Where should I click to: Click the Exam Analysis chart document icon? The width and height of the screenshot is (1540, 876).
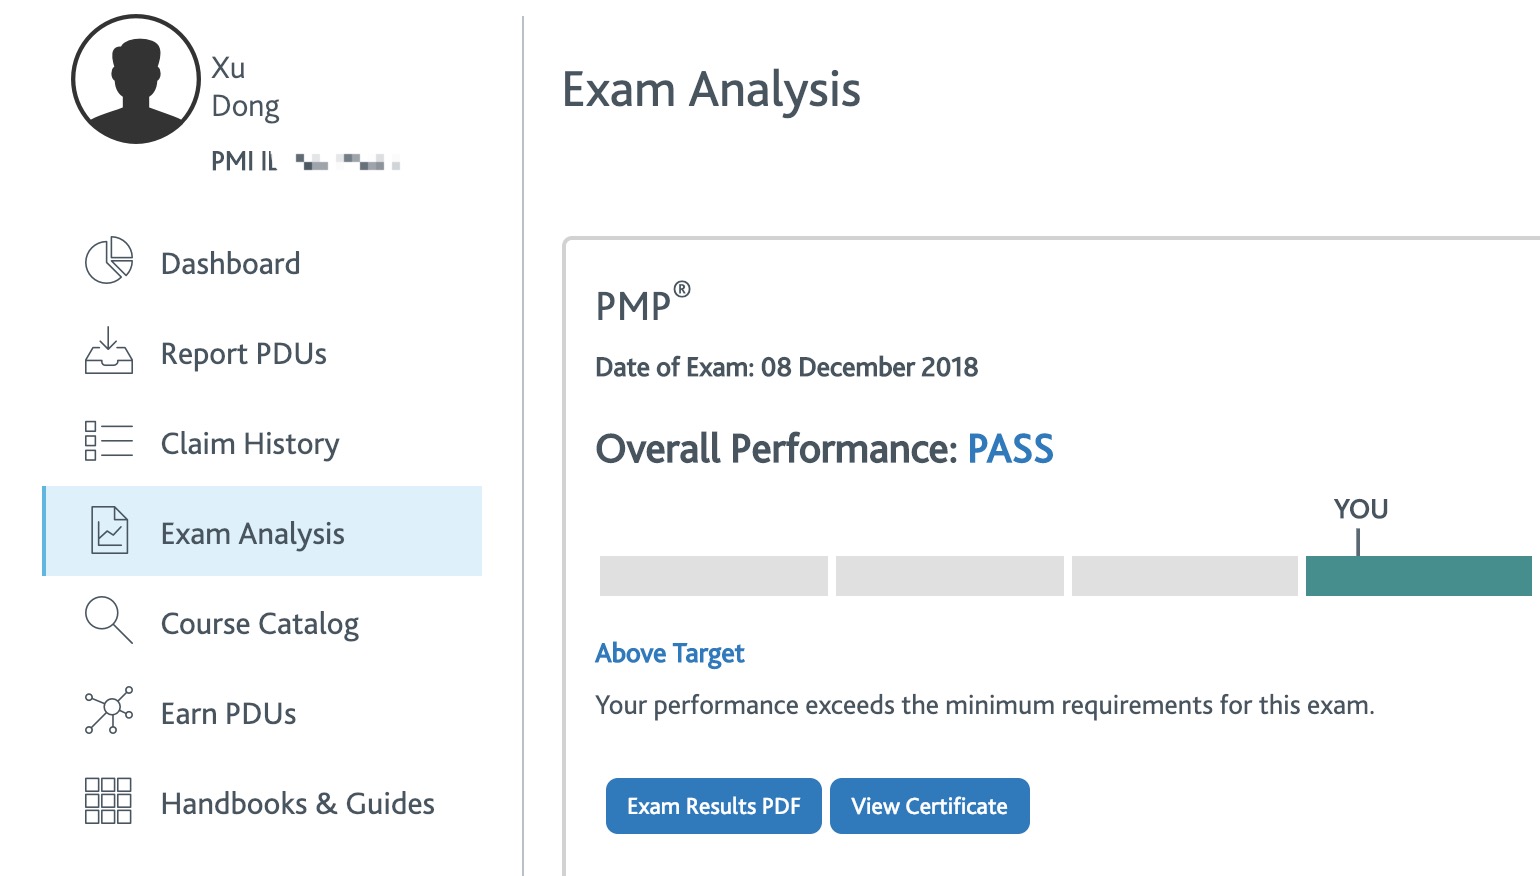110,530
